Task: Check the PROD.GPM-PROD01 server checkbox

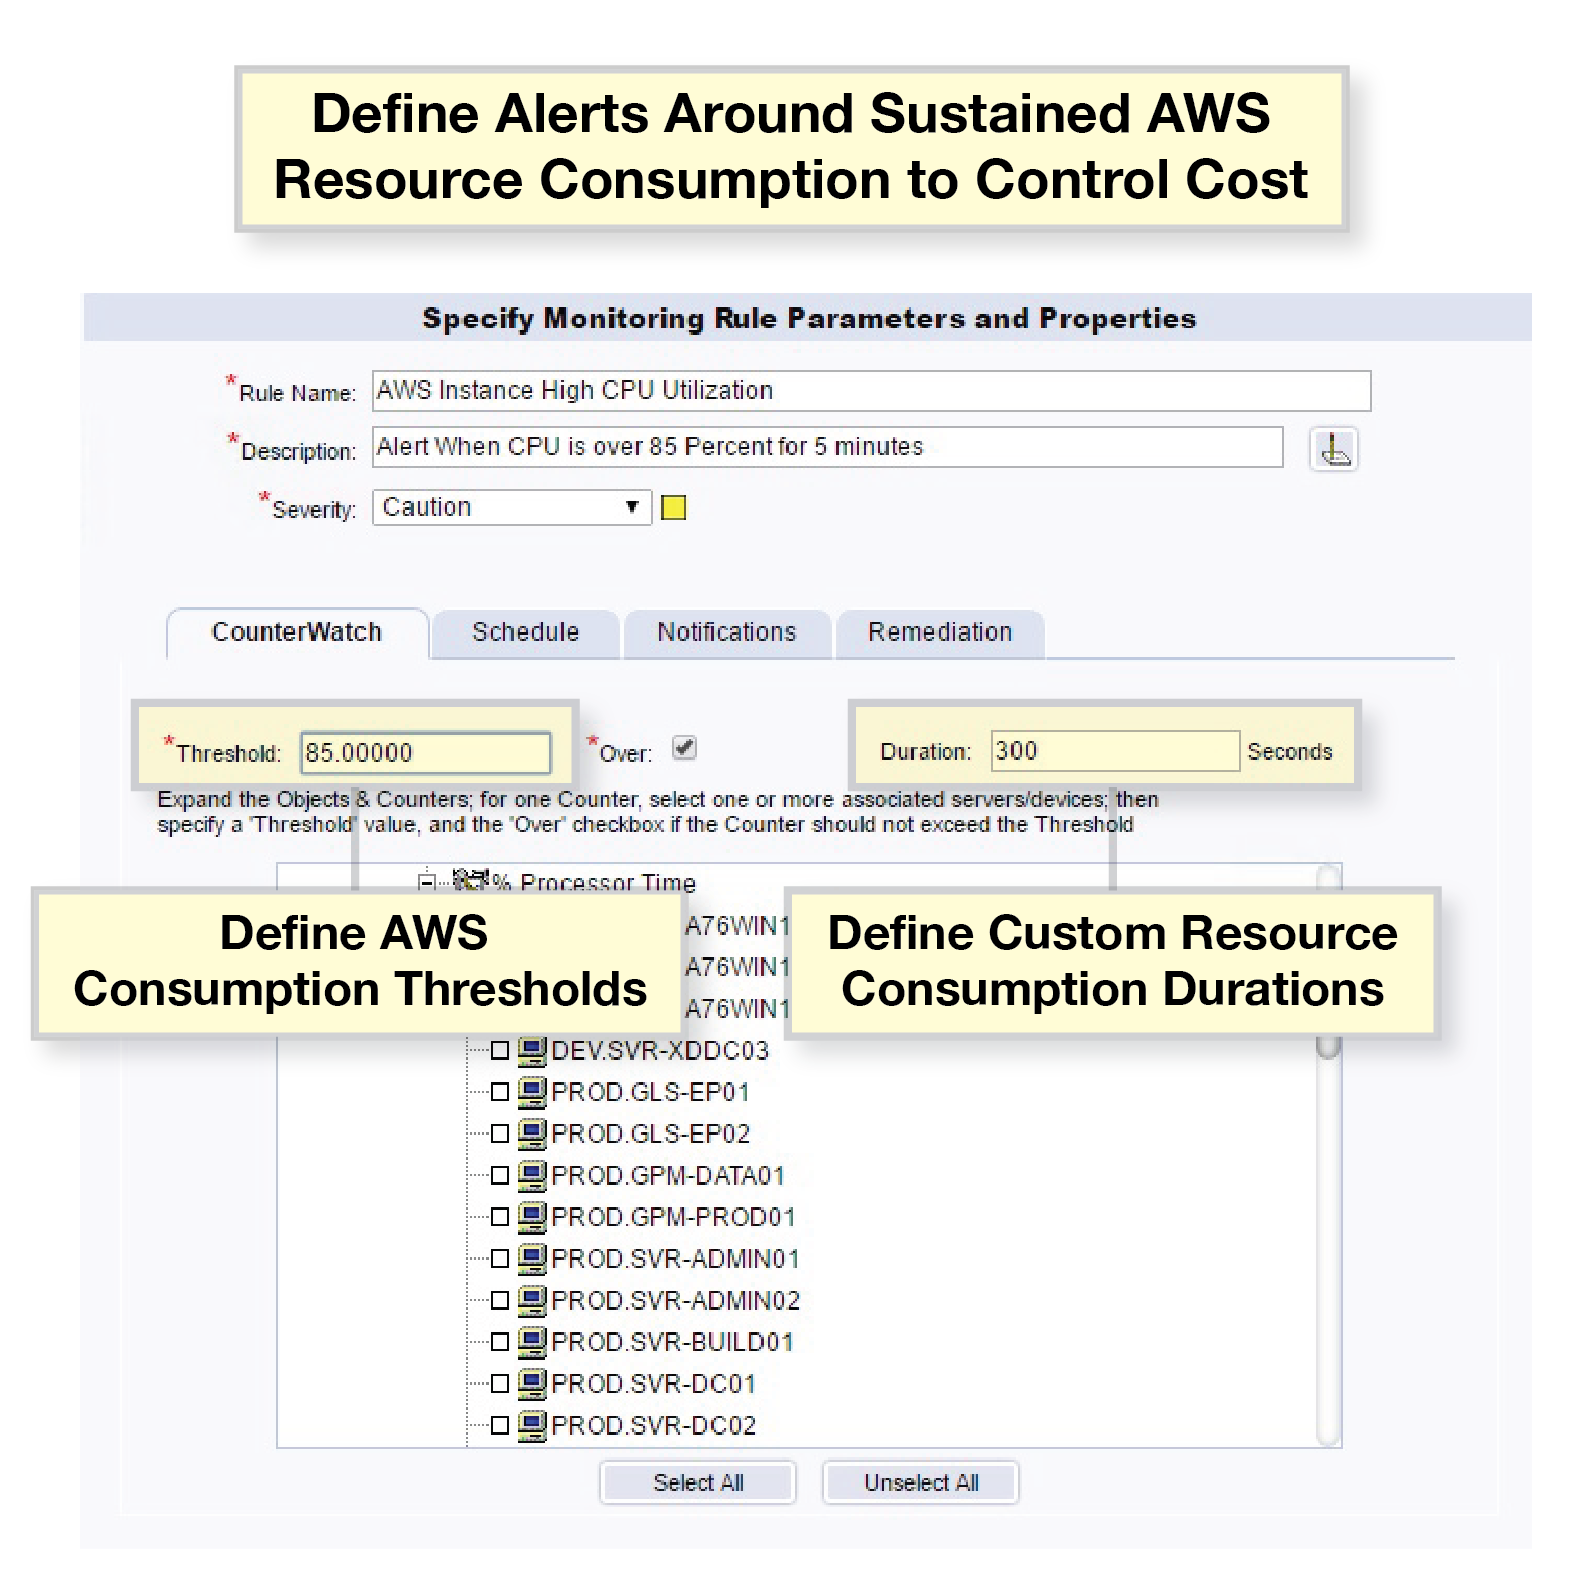Action: [500, 1217]
